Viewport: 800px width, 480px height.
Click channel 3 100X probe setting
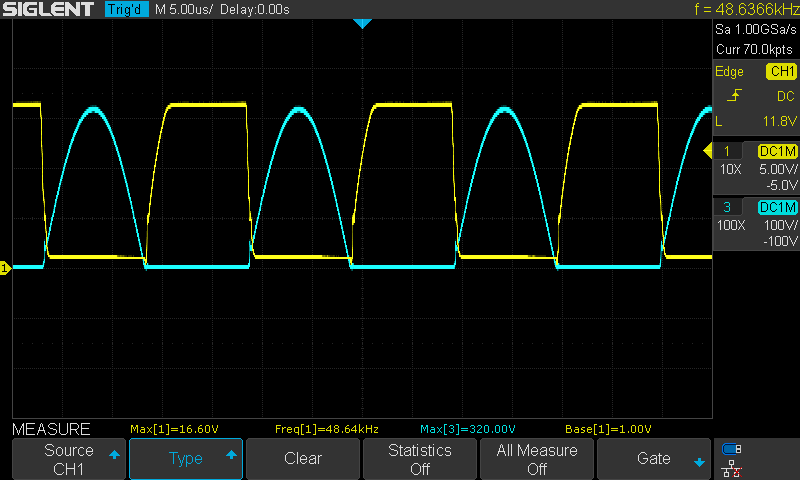pyautogui.click(x=731, y=225)
